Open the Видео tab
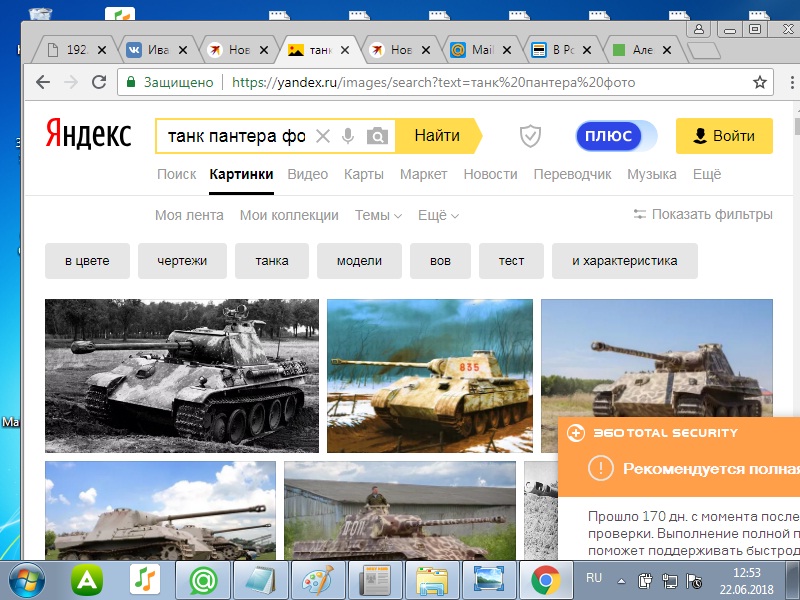This screenshot has width=800, height=600. pos(308,174)
